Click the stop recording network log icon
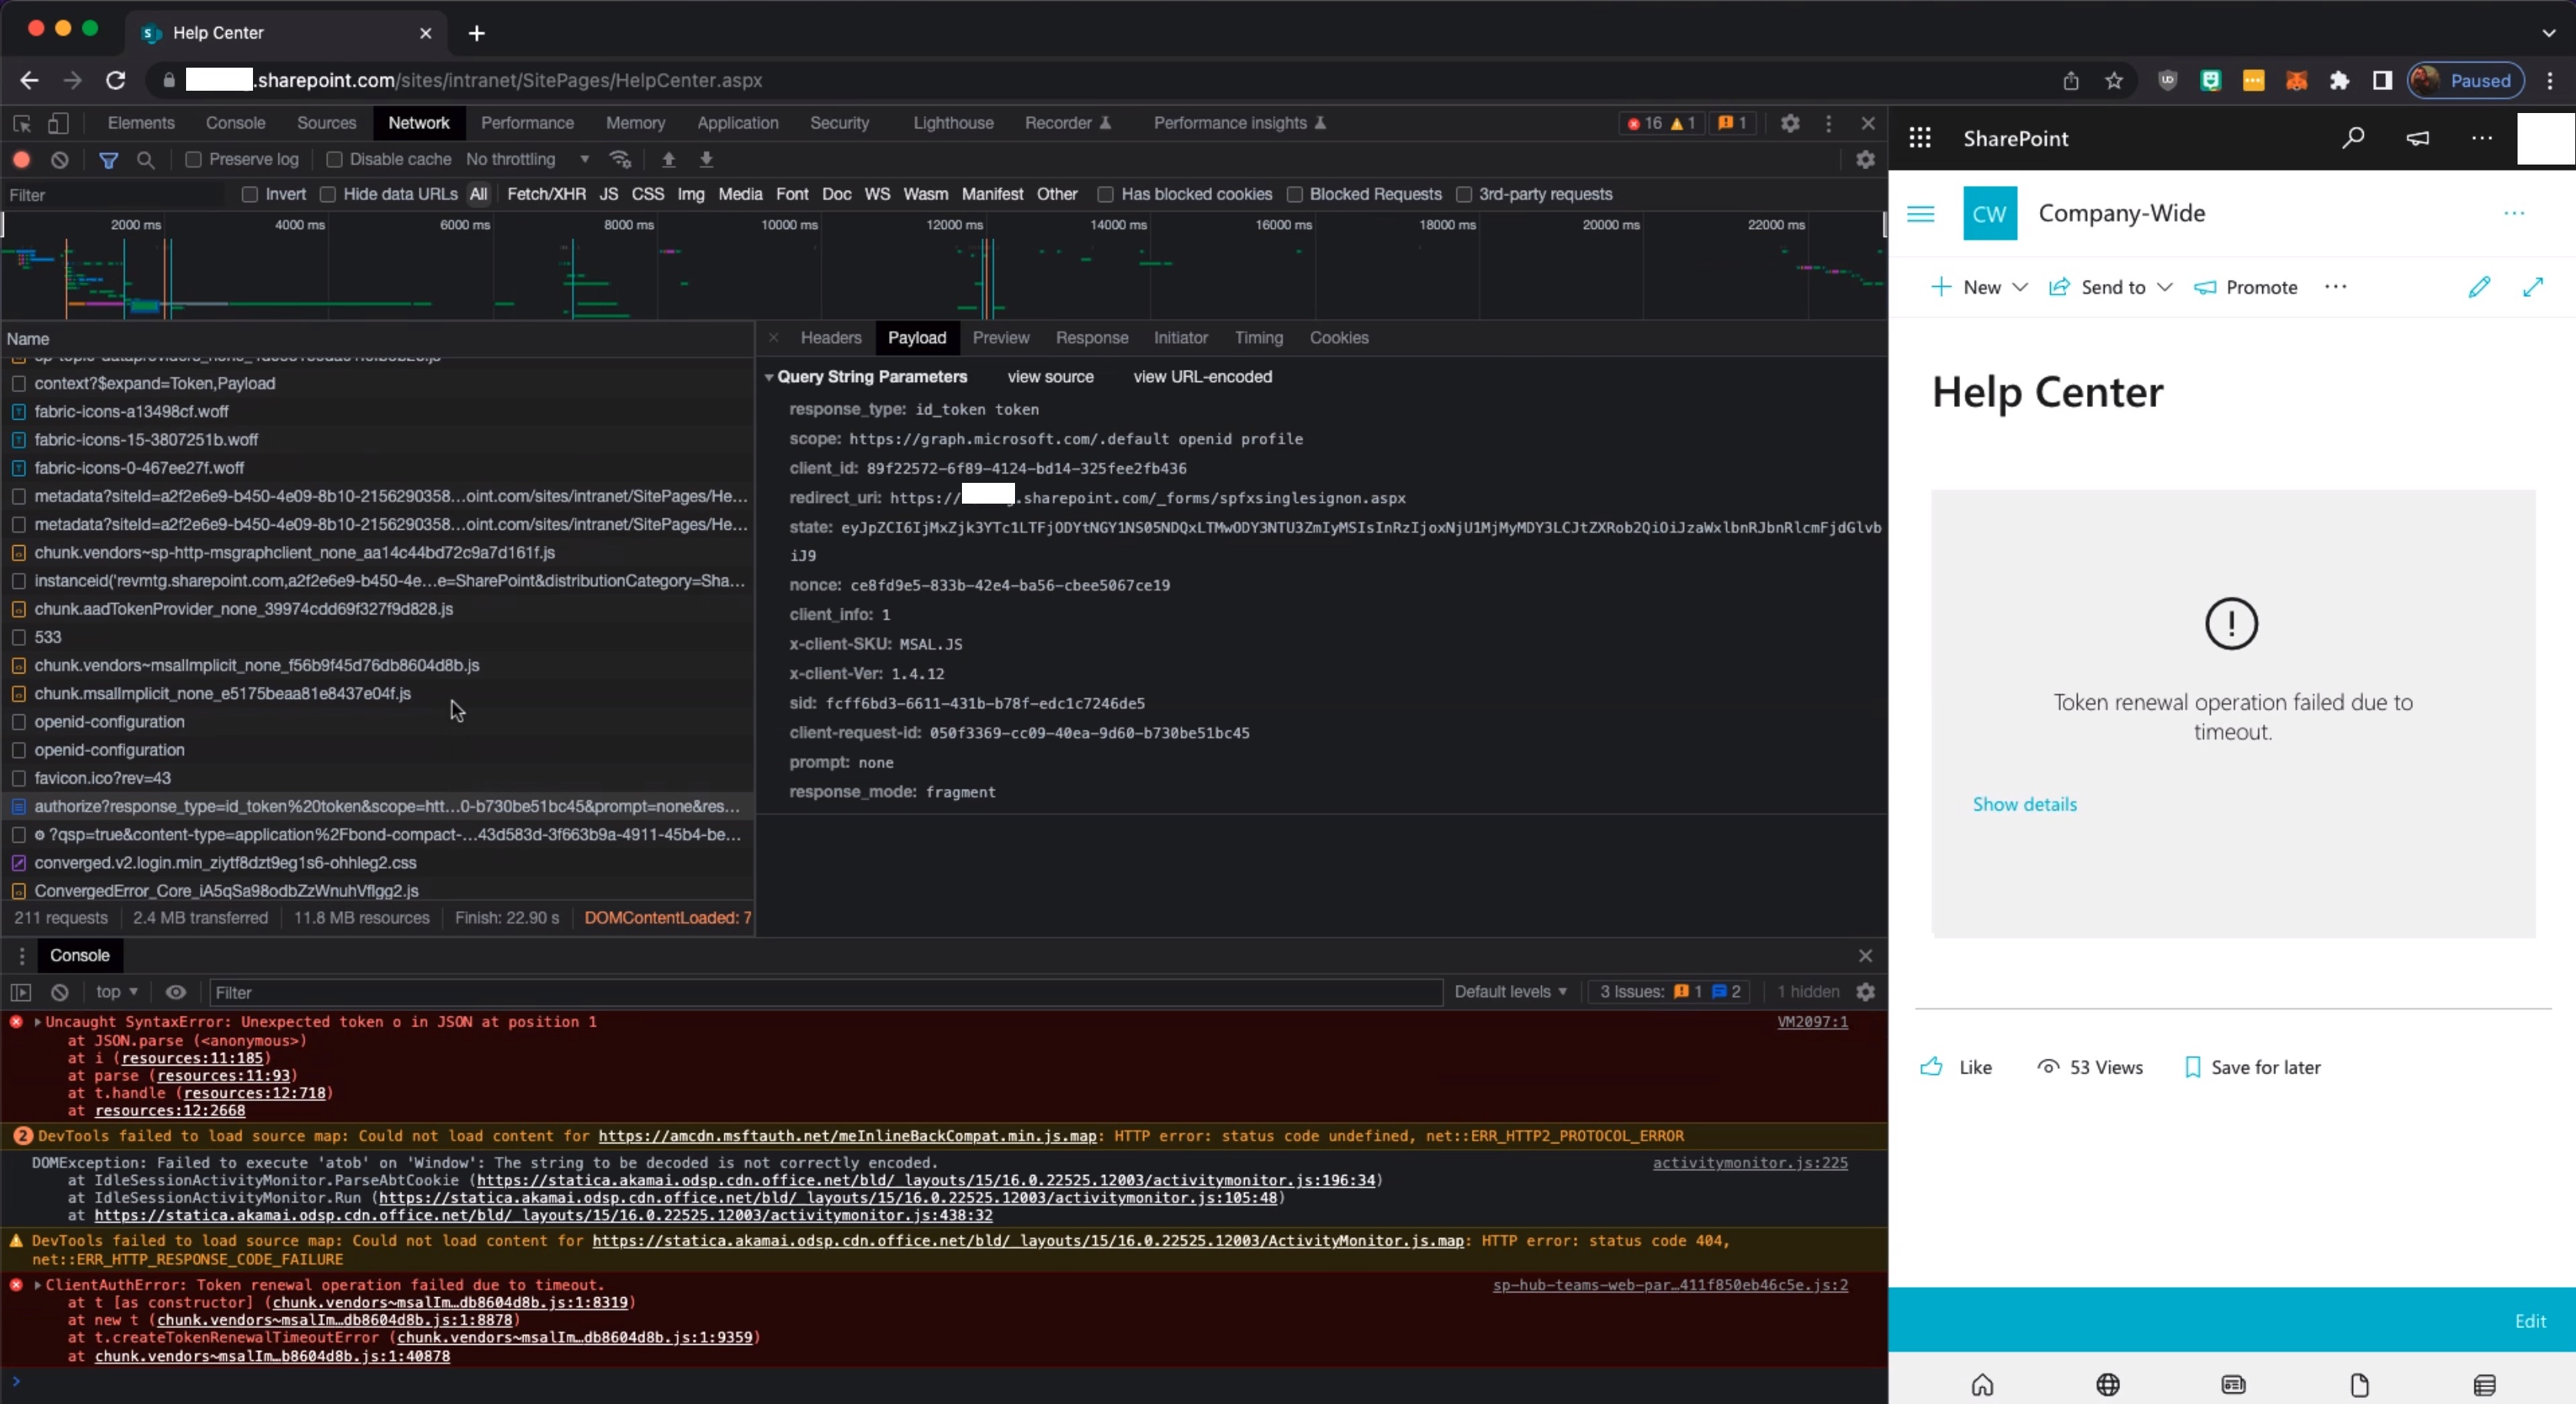2576x1404 pixels. point(21,159)
